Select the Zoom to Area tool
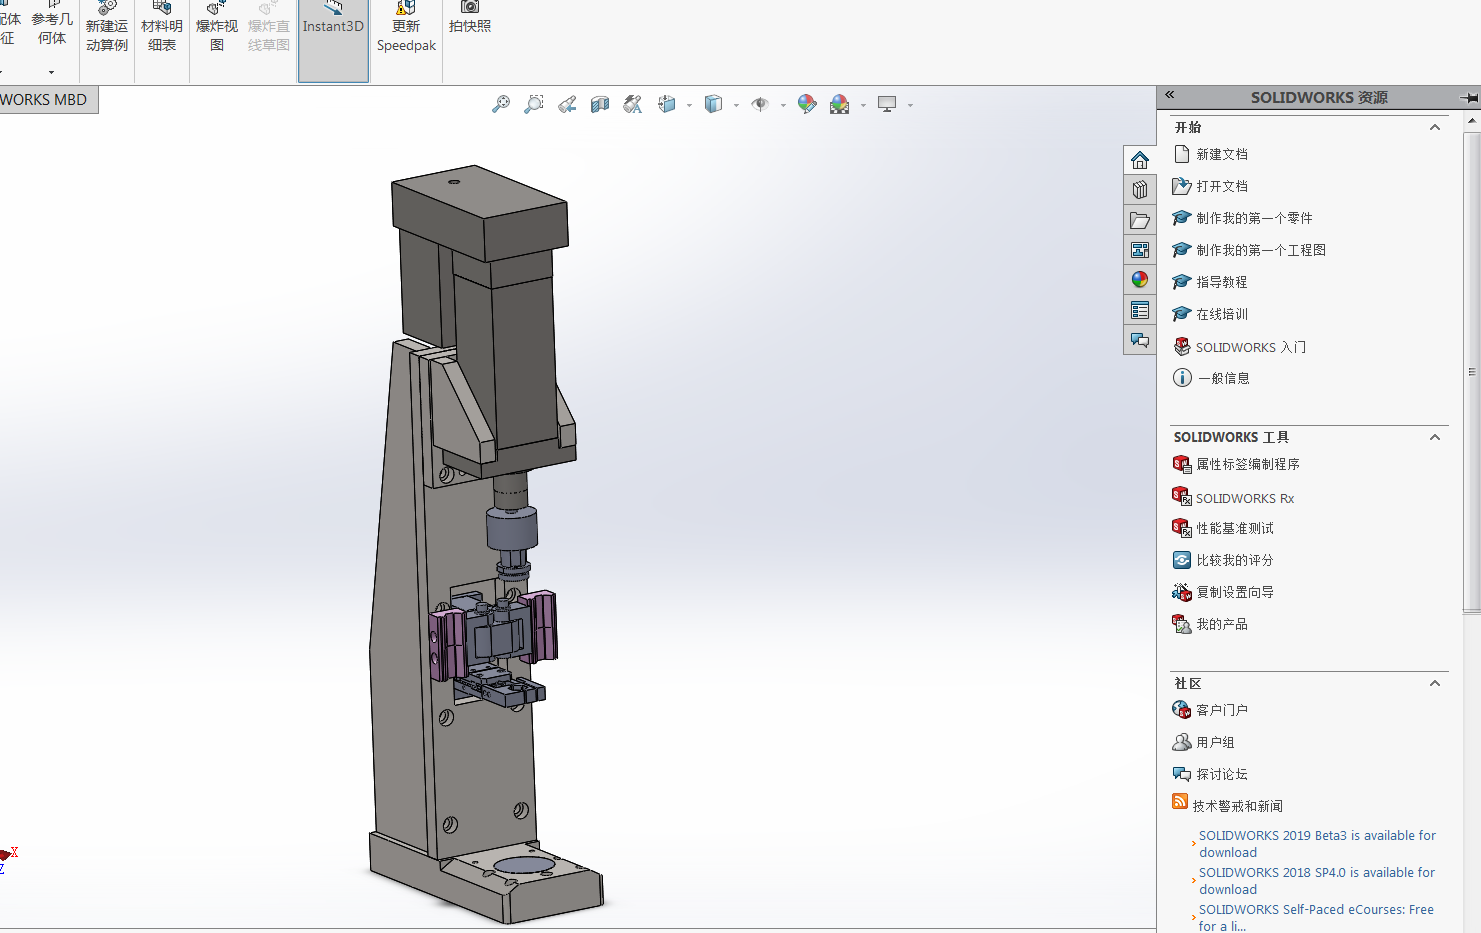This screenshot has height=933, width=1481. pyautogui.click(x=534, y=104)
